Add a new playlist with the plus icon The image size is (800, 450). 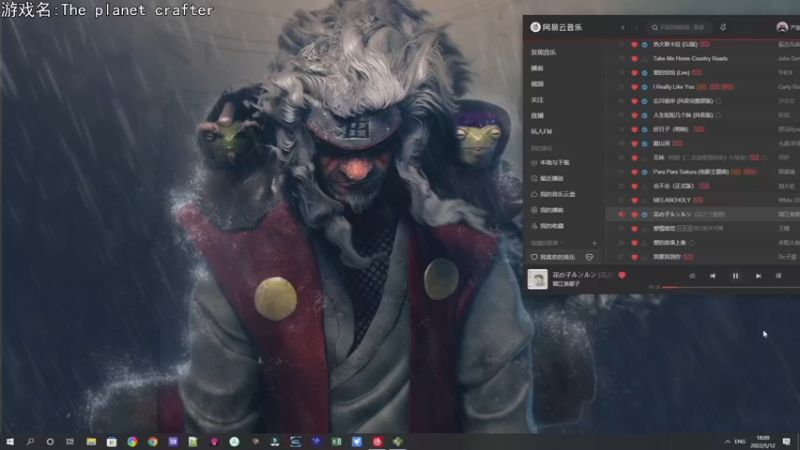click(x=594, y=243)
